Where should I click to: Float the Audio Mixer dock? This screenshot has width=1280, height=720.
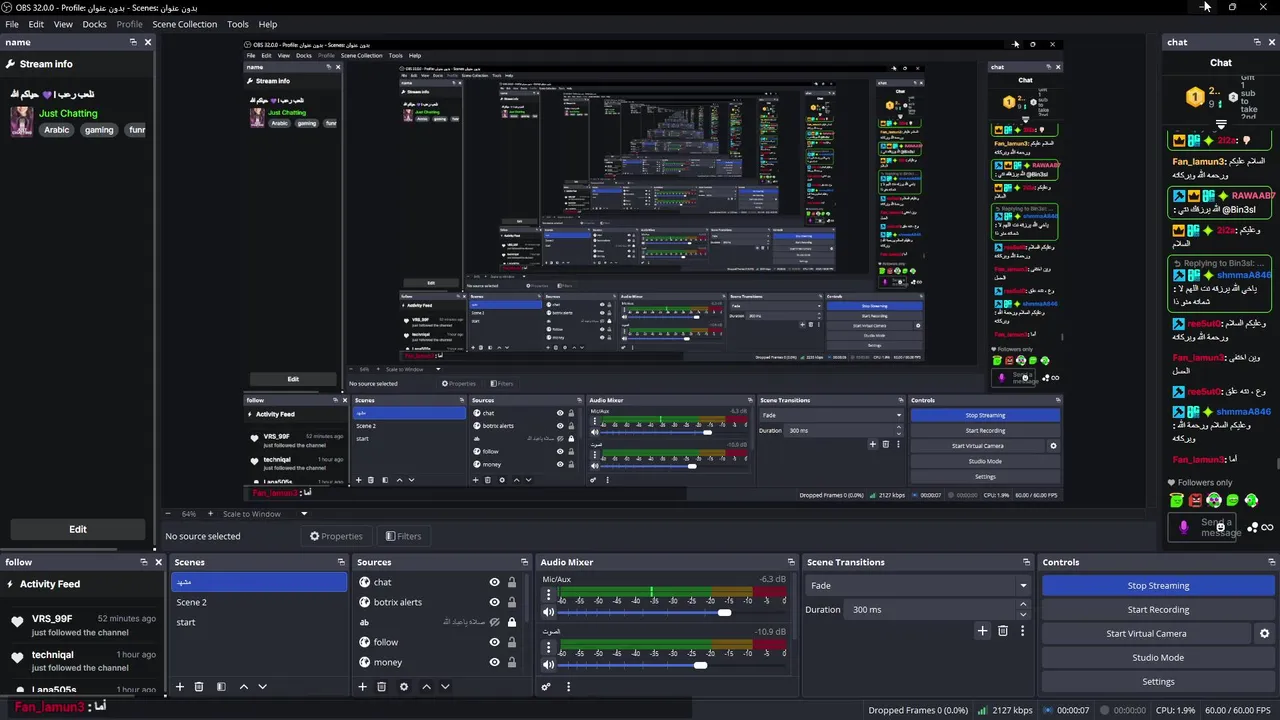pos(791,562)
